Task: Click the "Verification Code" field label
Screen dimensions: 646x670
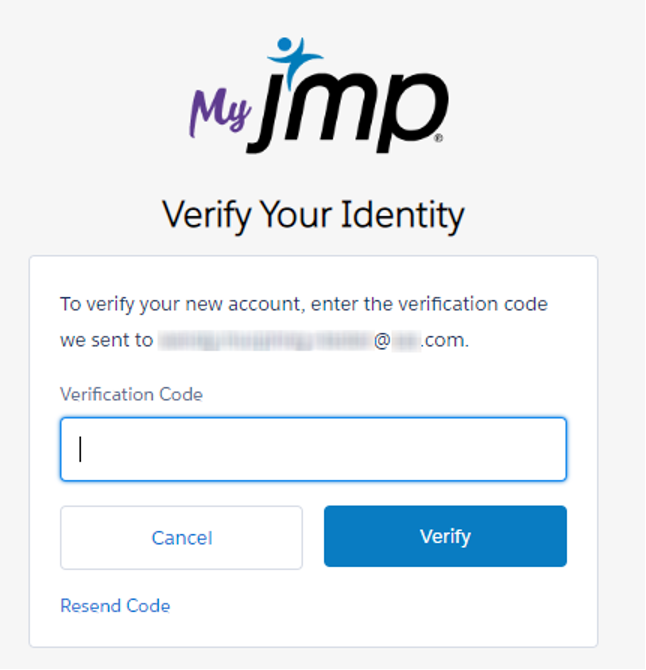Action: click(131, 394)
